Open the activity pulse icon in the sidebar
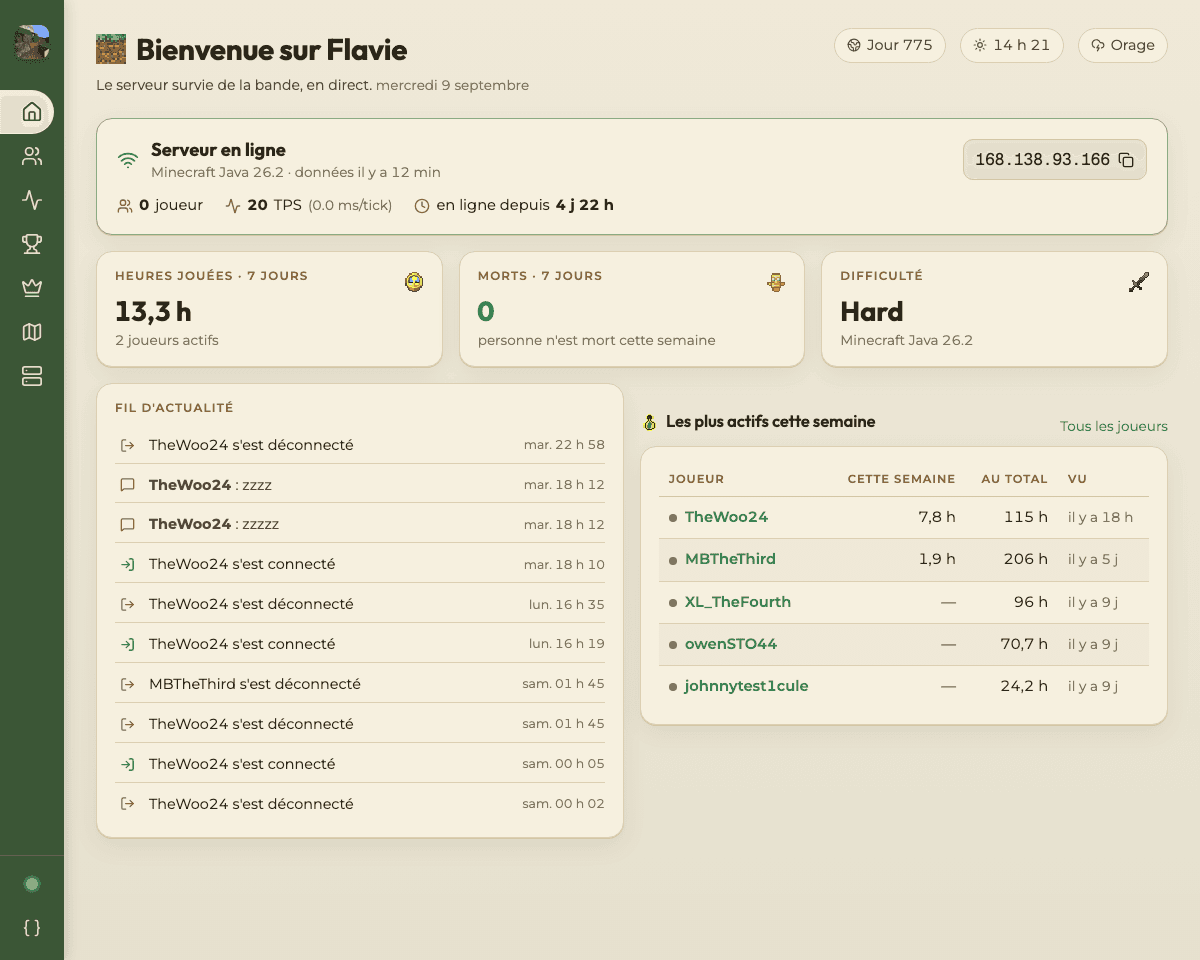The height and width of the screenshot is (960, 1200). point(32,200)
